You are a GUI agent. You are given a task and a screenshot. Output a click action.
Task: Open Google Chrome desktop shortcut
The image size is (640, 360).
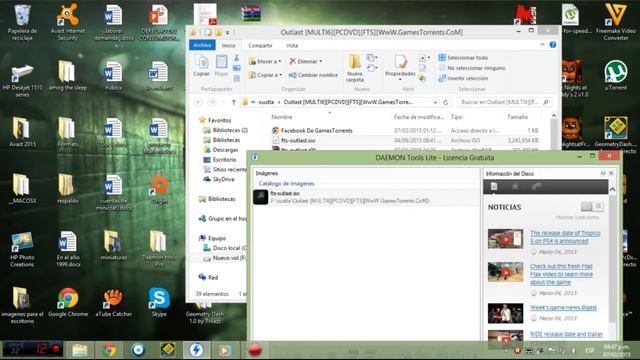[x=68, y=302]
